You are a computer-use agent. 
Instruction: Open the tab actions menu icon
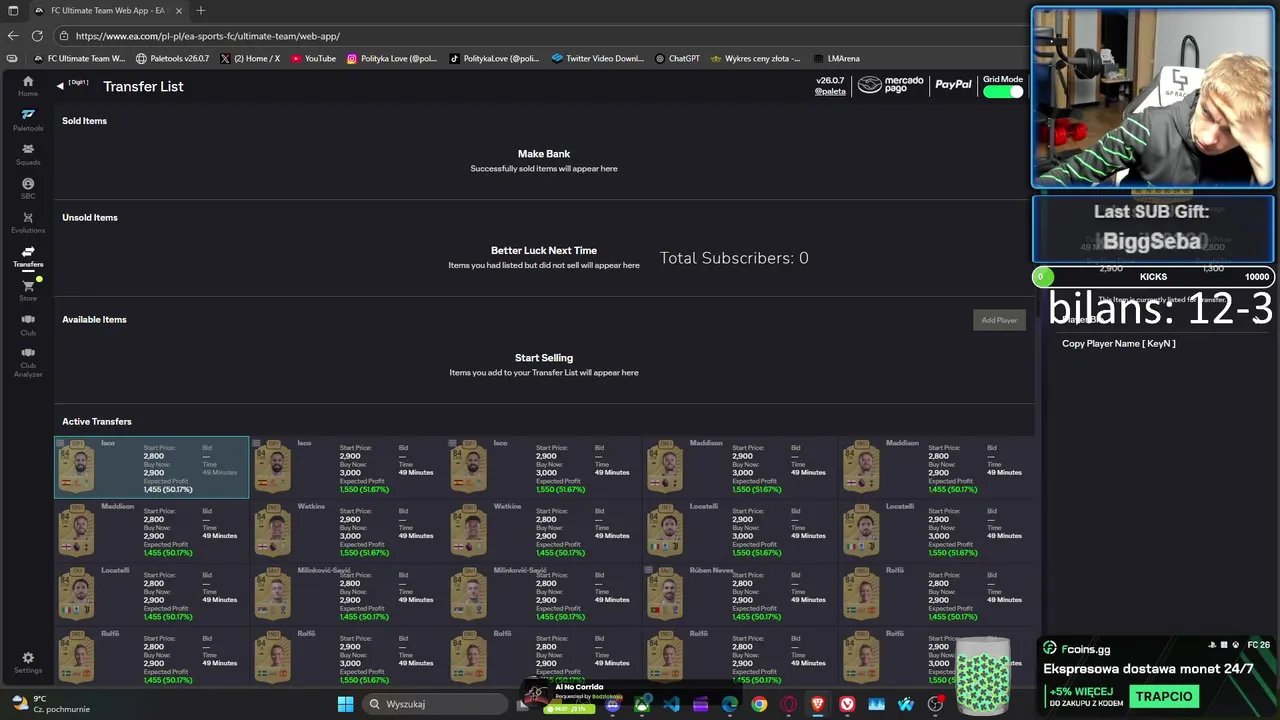(x=12, y=10)
